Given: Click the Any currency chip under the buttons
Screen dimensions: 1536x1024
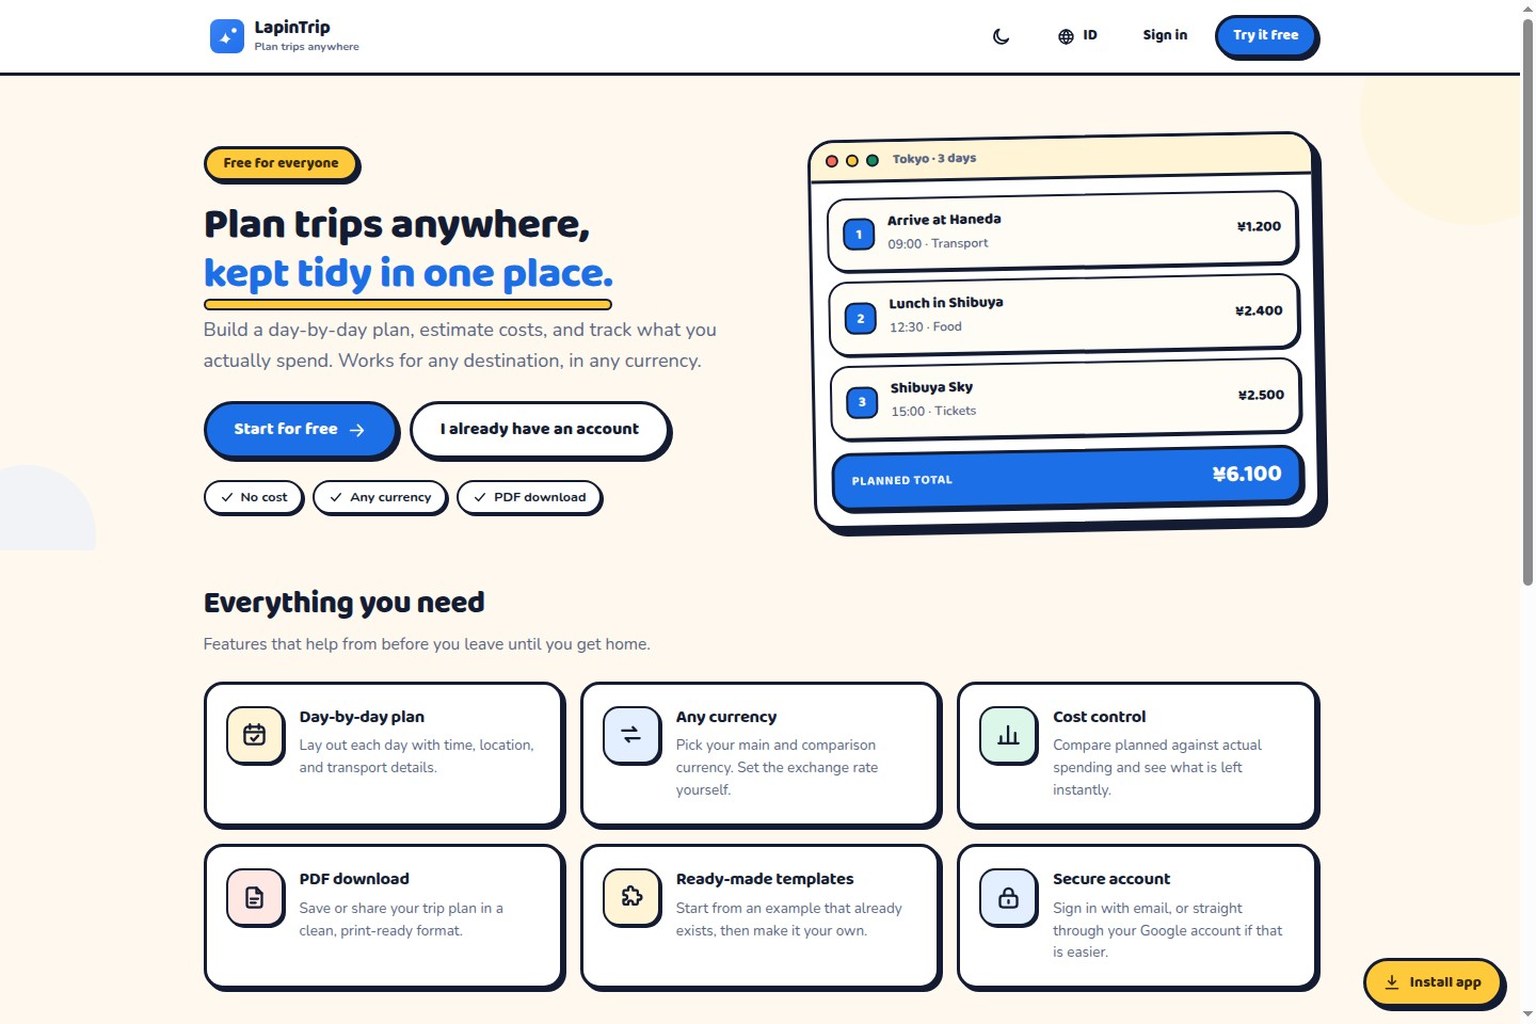Looking at the screenshot, I should [380, 497].
